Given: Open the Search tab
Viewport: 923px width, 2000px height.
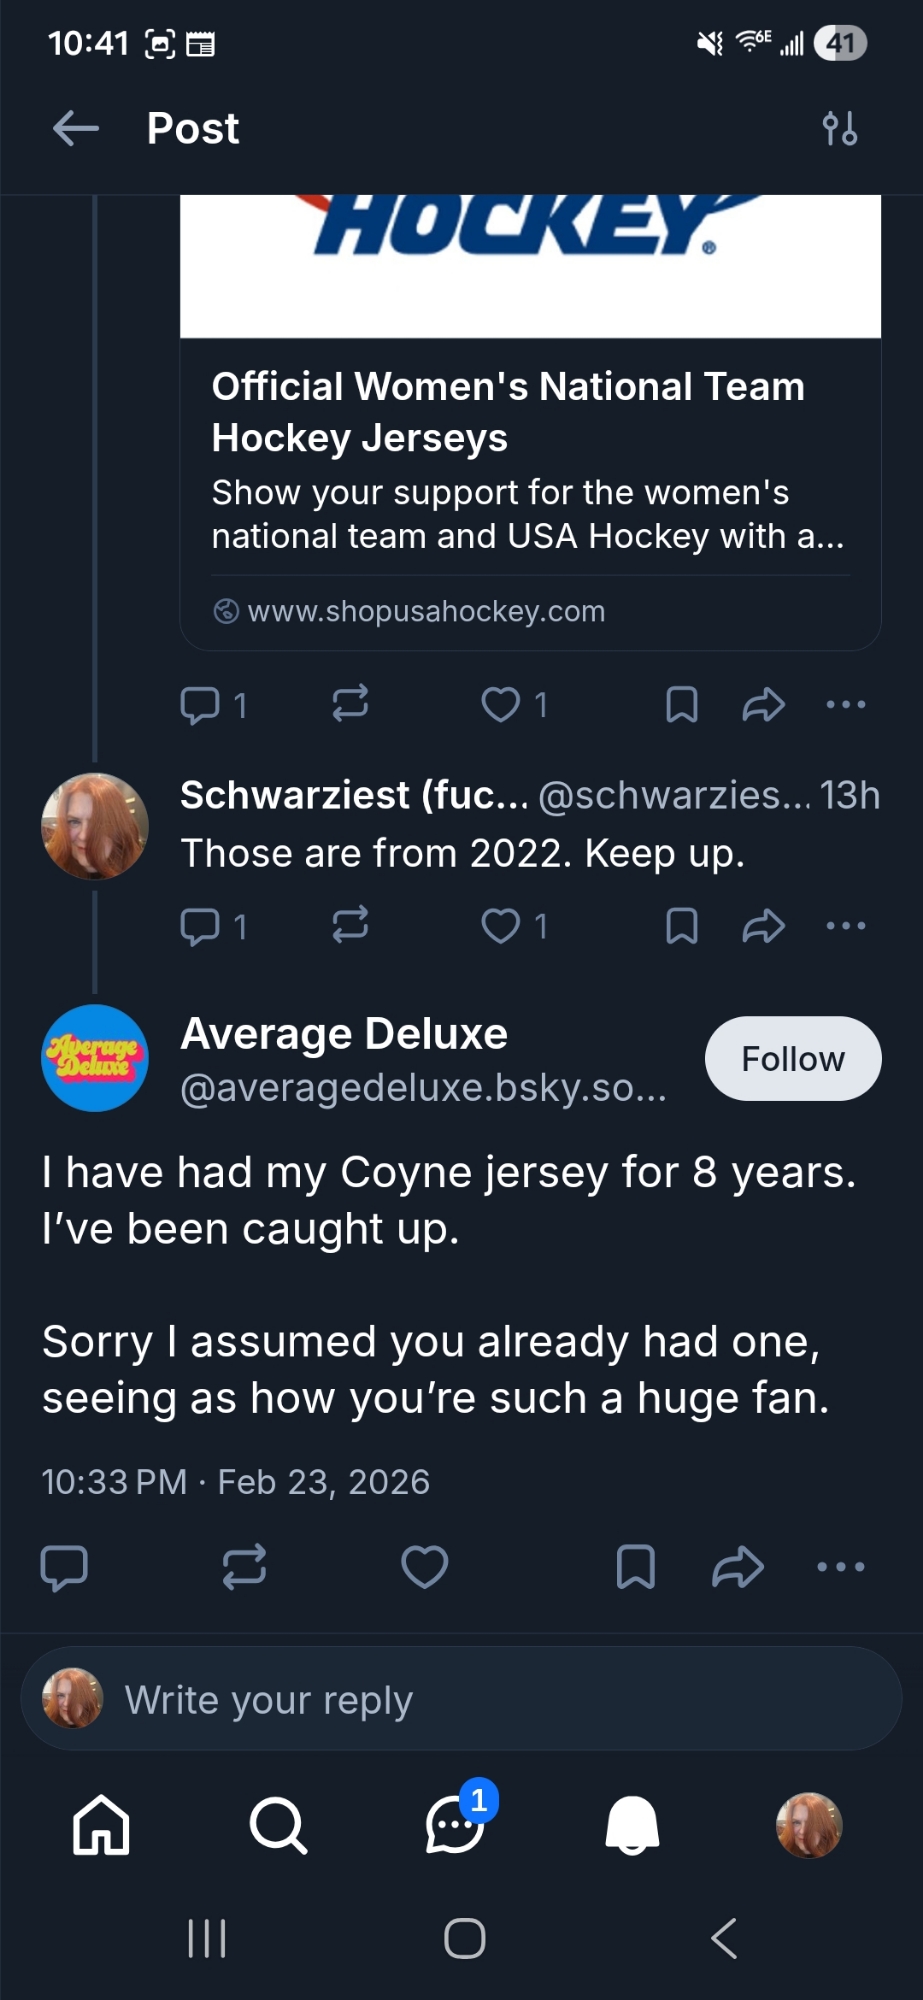Looking at the screenshot, I should pyautogui.click(x=277, y=1825).
